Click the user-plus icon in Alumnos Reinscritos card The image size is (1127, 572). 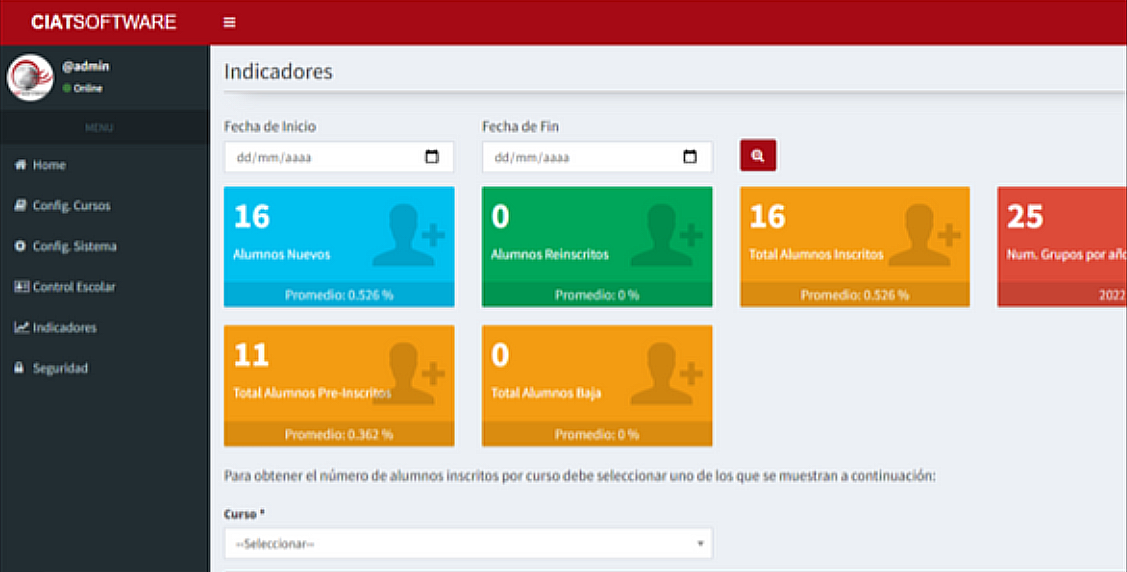(x=666, y=236)
